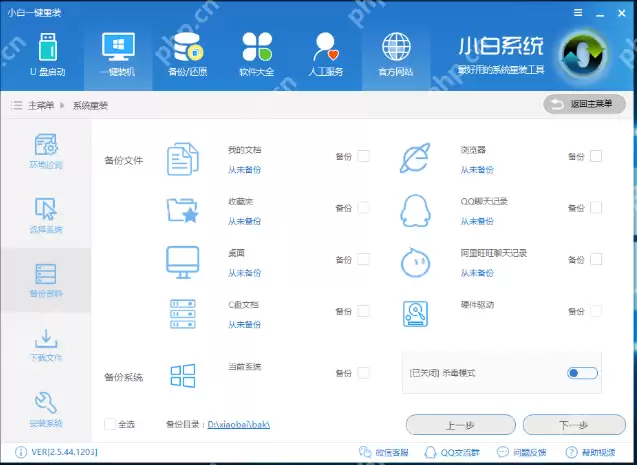Open QQ交流群 in the footer

click(452, 452)
